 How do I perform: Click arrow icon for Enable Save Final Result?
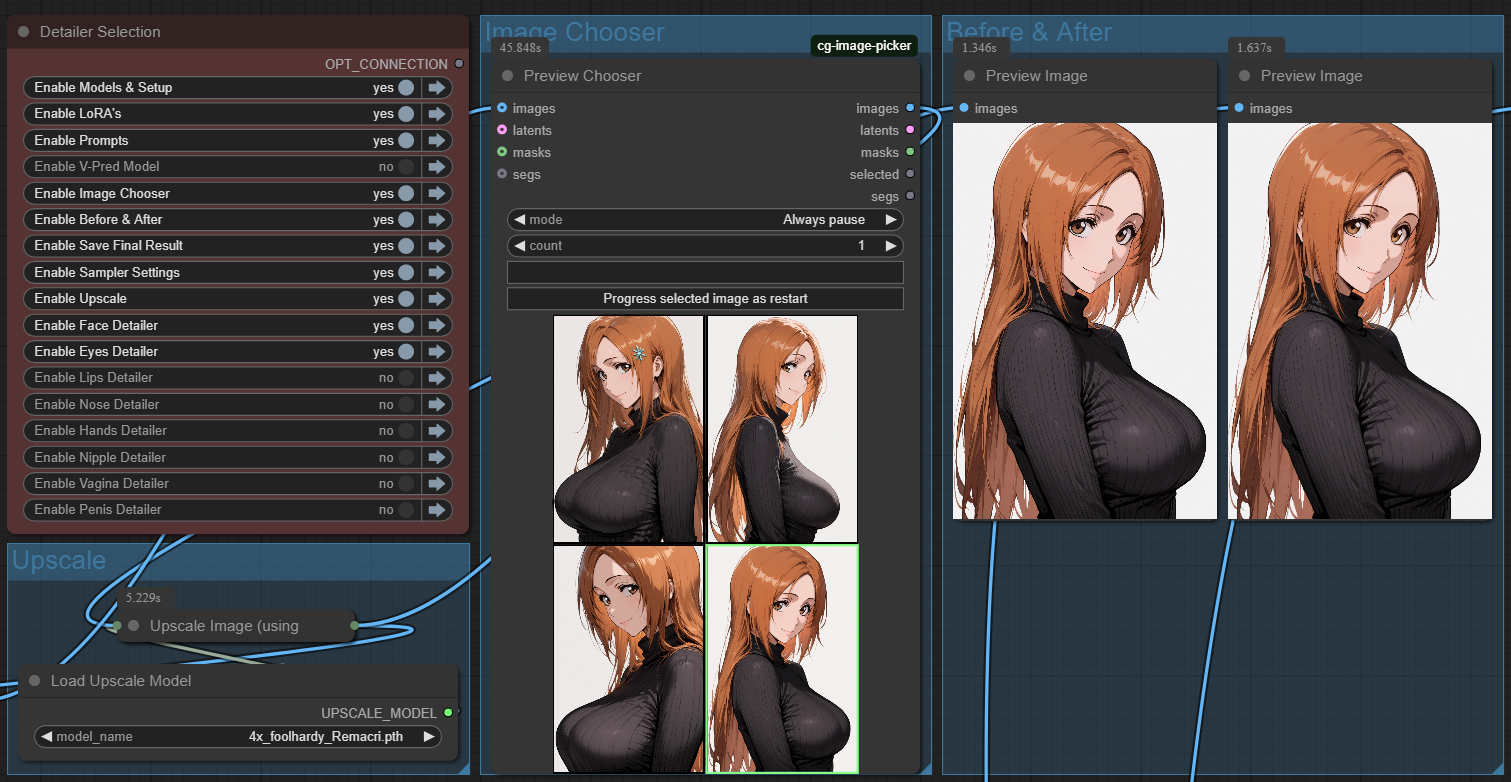(x=437, y=246)
